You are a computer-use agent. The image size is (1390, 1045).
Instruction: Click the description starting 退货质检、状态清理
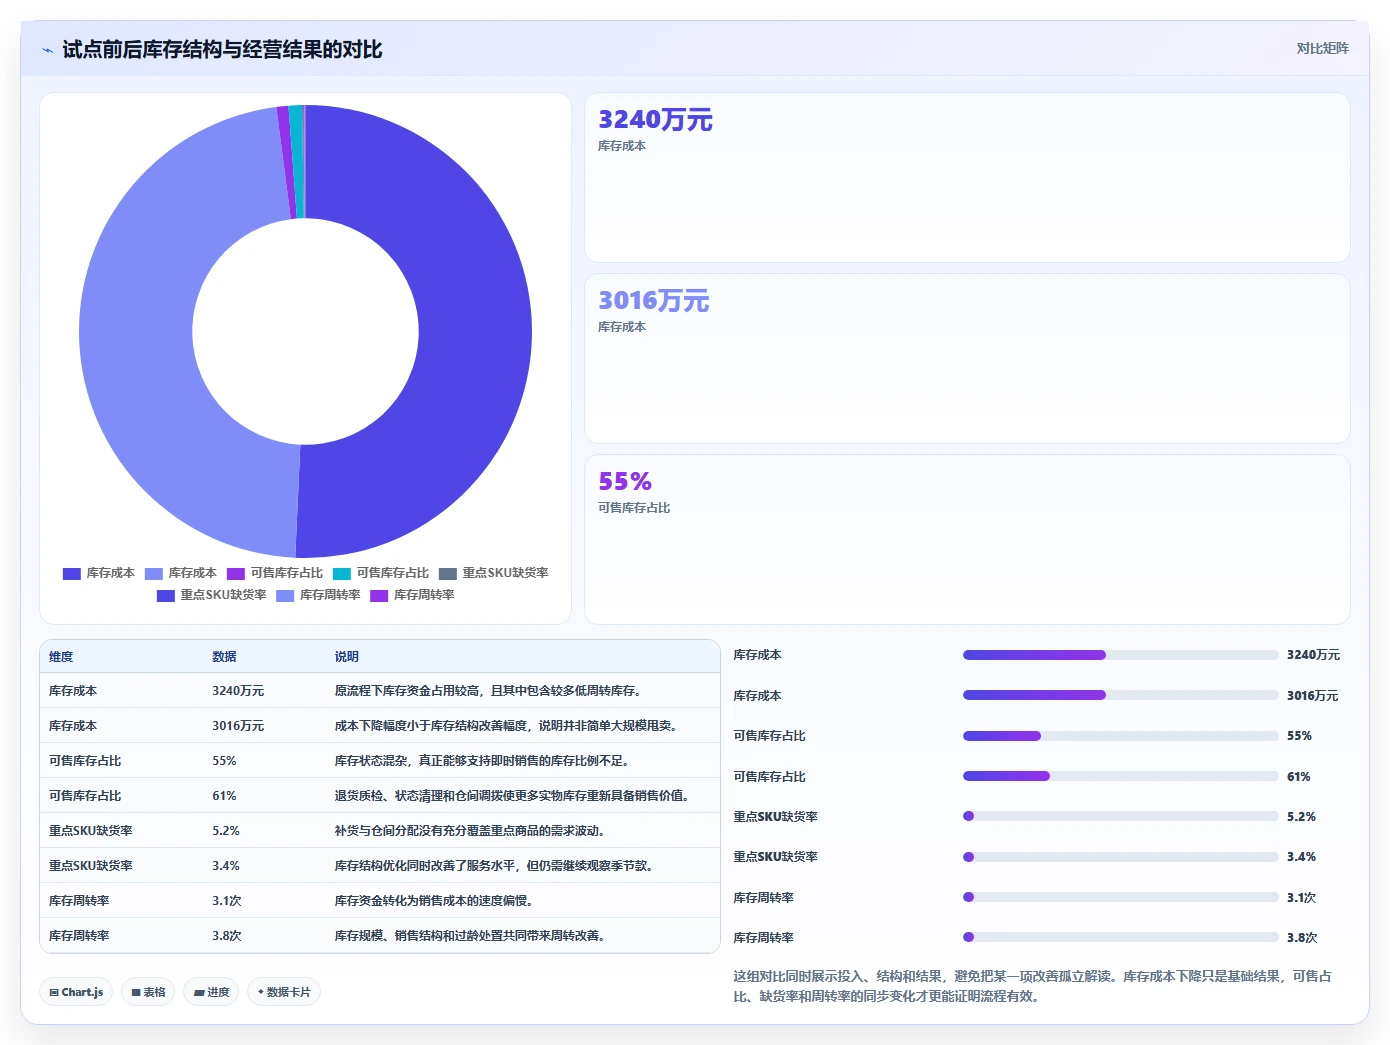tap(512, 796)
